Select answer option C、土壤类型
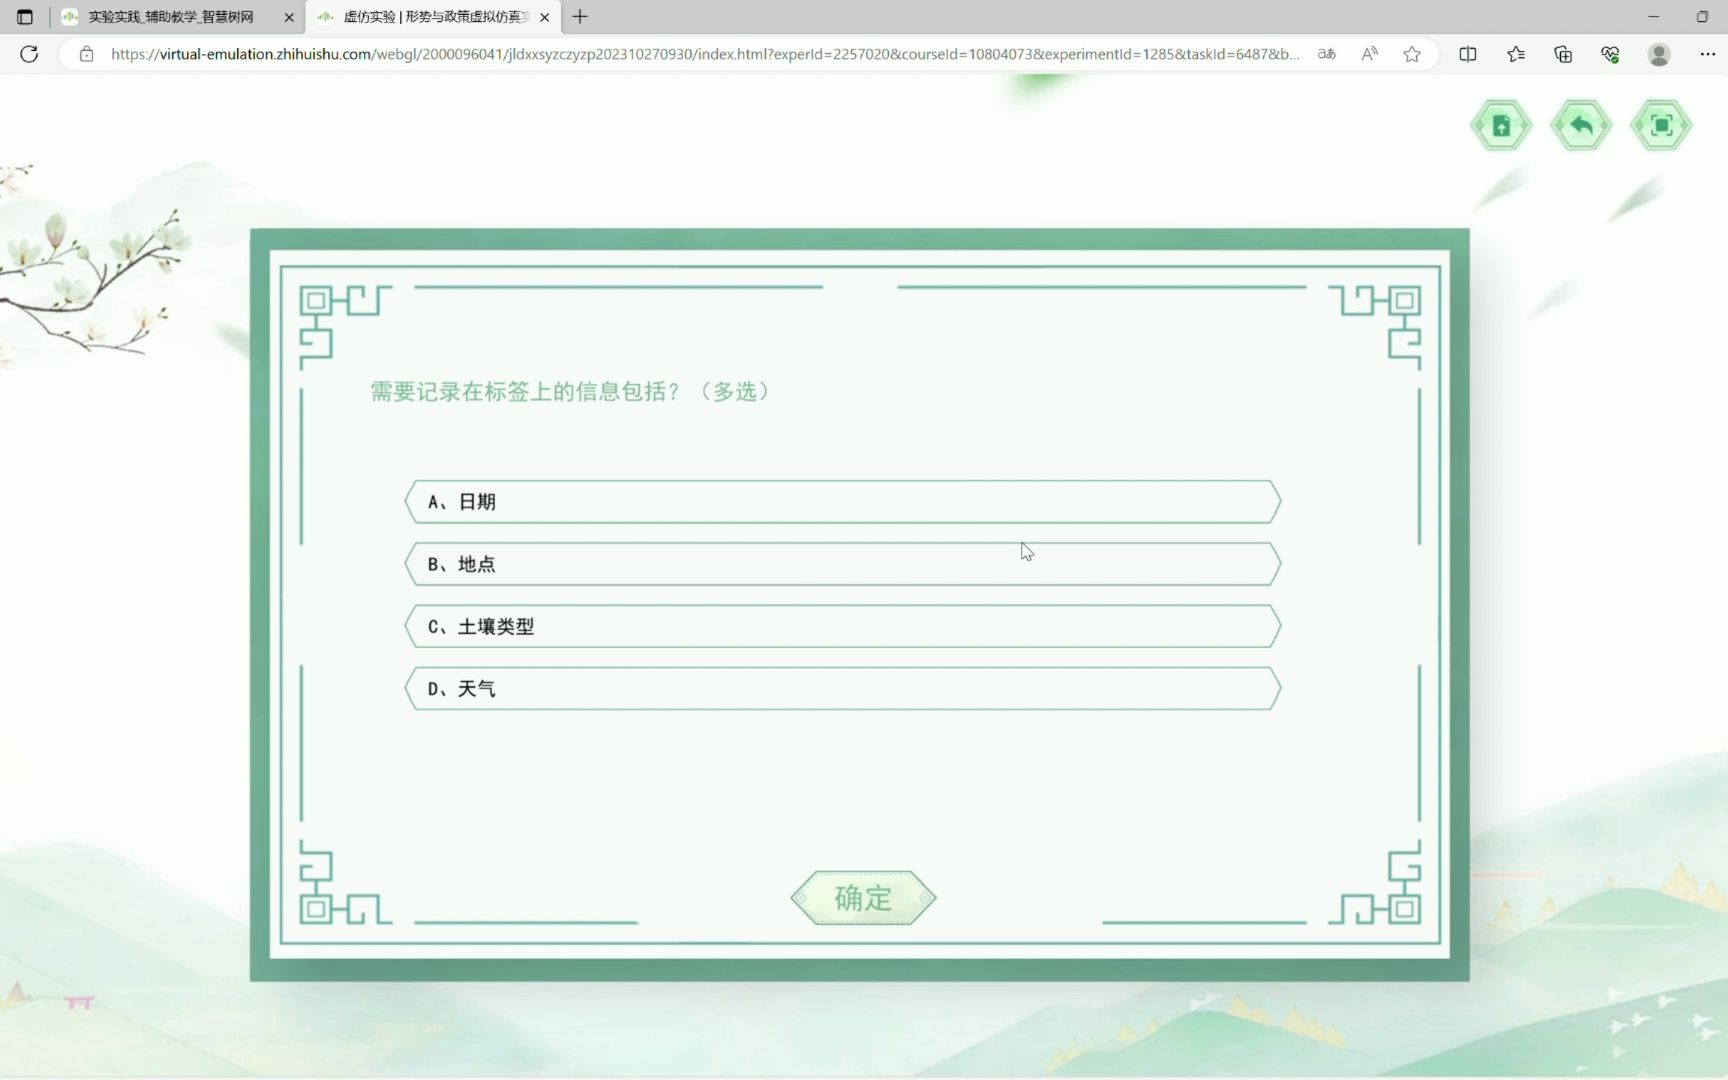 tap(842, 626)
